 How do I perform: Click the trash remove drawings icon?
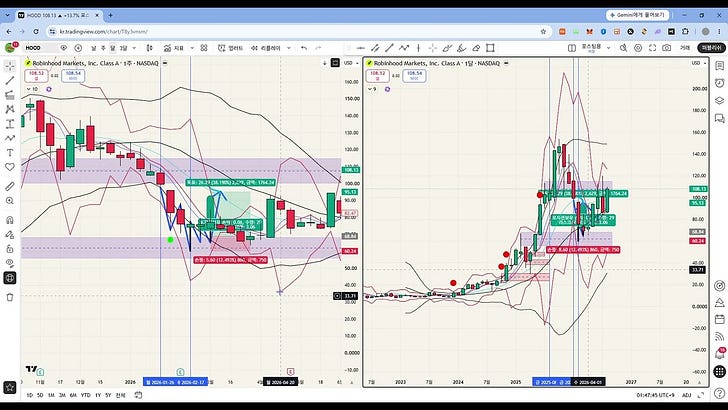tap(10, 297)
